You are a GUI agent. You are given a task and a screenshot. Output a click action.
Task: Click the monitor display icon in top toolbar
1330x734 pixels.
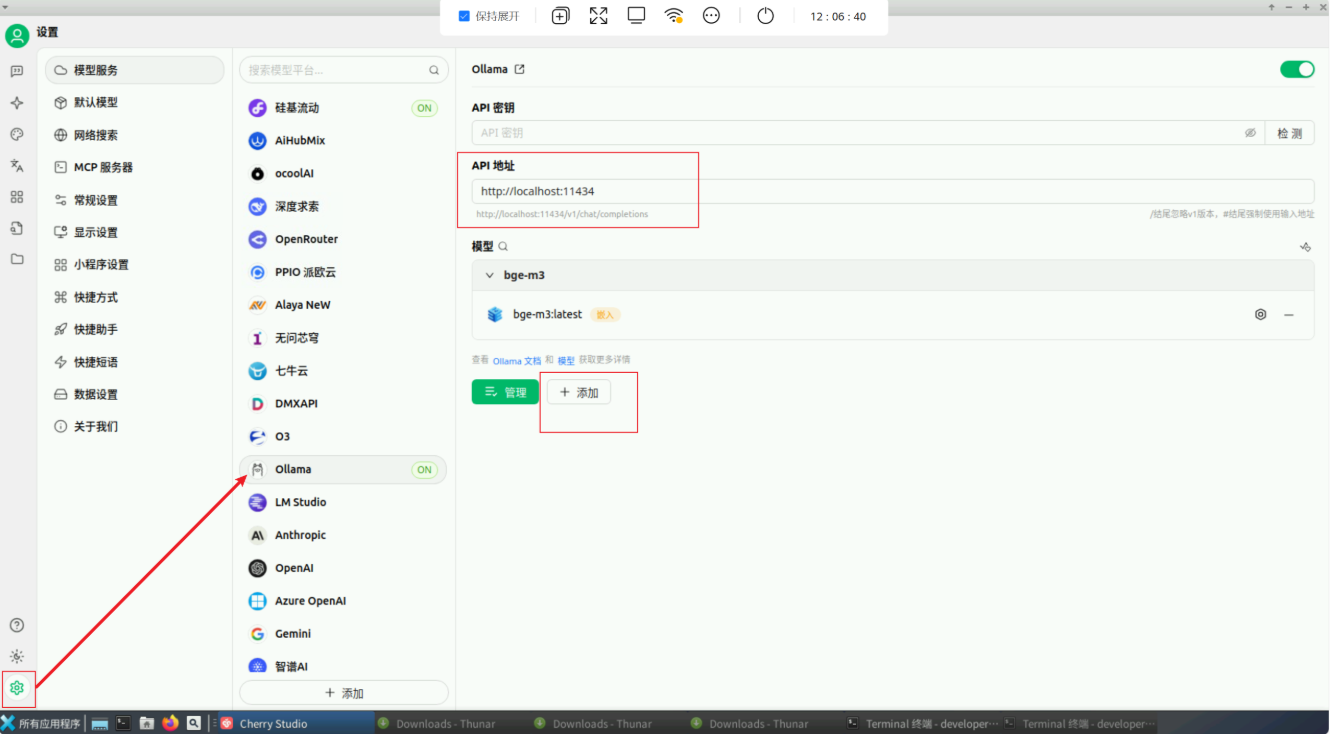[x=636, y=16]
